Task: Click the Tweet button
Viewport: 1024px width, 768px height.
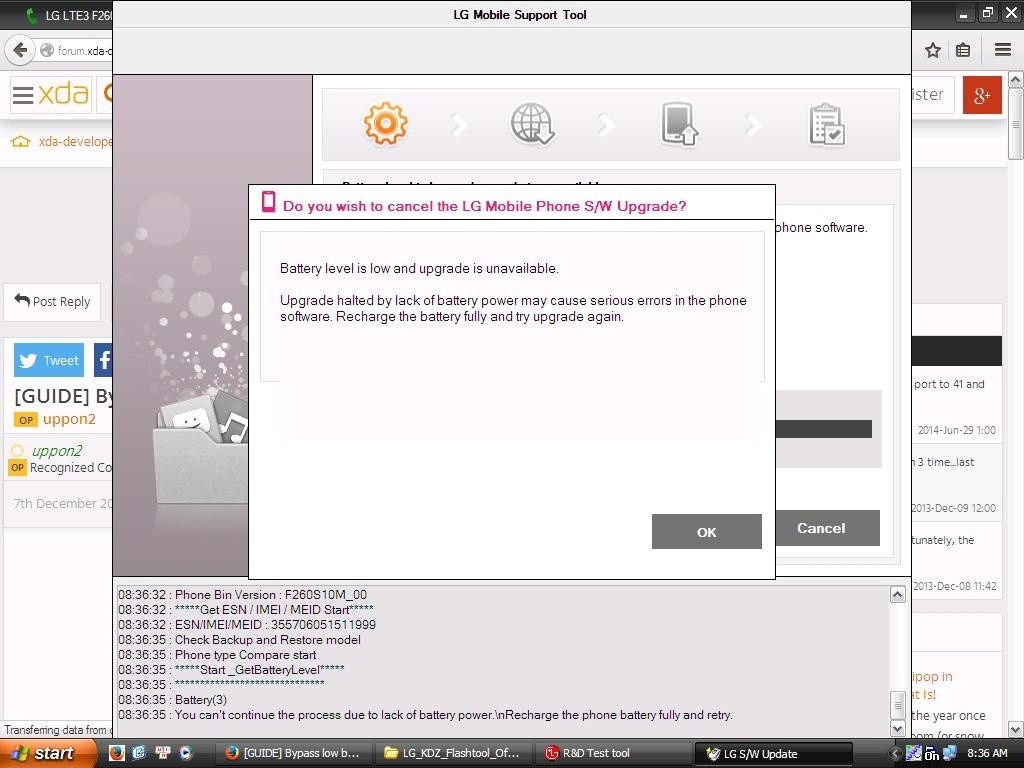Action: [49, 360]
